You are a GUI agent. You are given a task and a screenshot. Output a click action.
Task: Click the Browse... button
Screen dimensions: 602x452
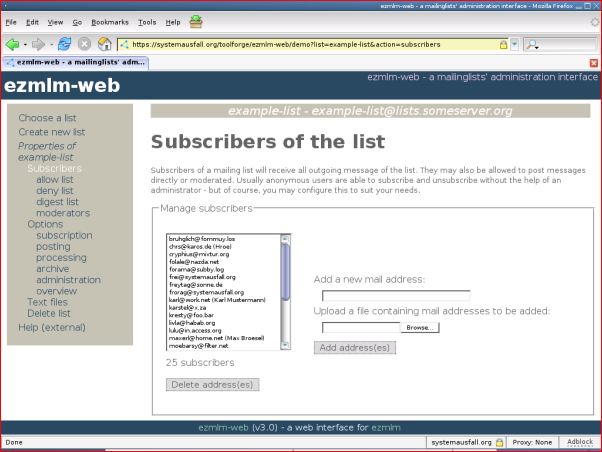420,328
